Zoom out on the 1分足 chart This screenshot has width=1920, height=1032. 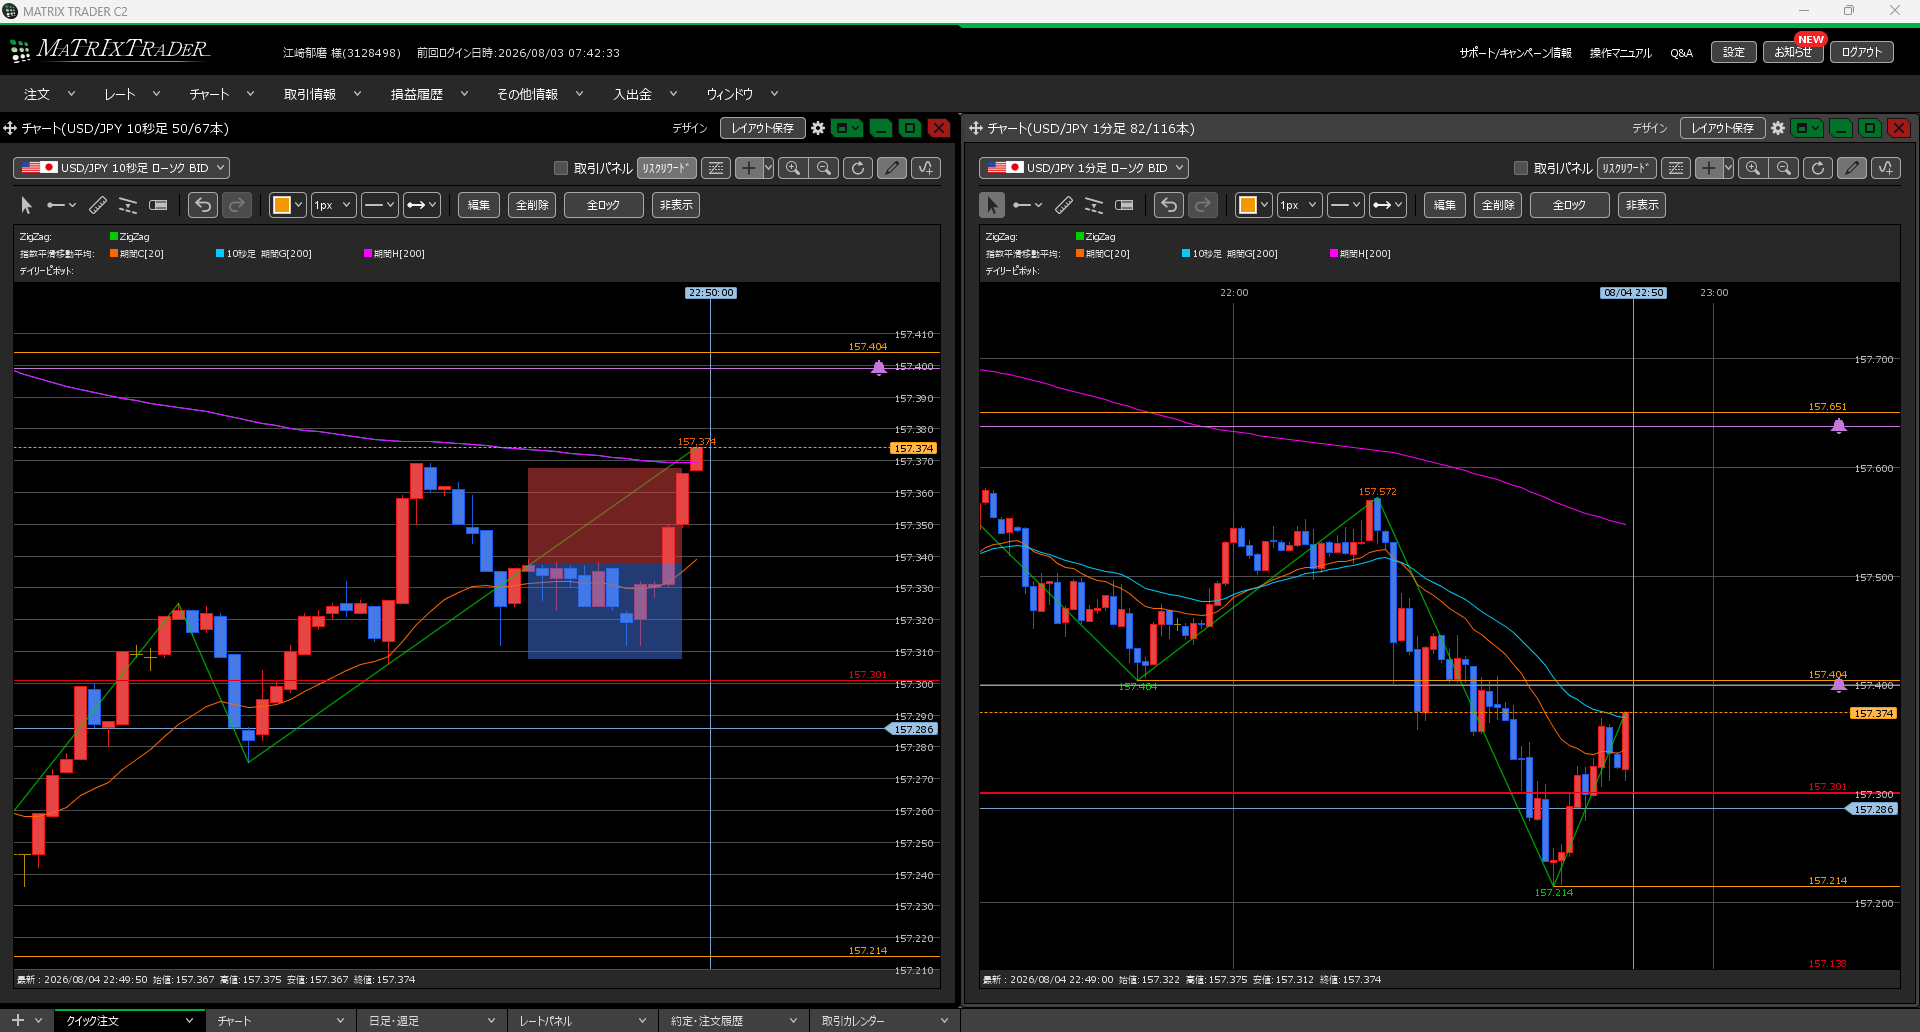[1784, 168]
